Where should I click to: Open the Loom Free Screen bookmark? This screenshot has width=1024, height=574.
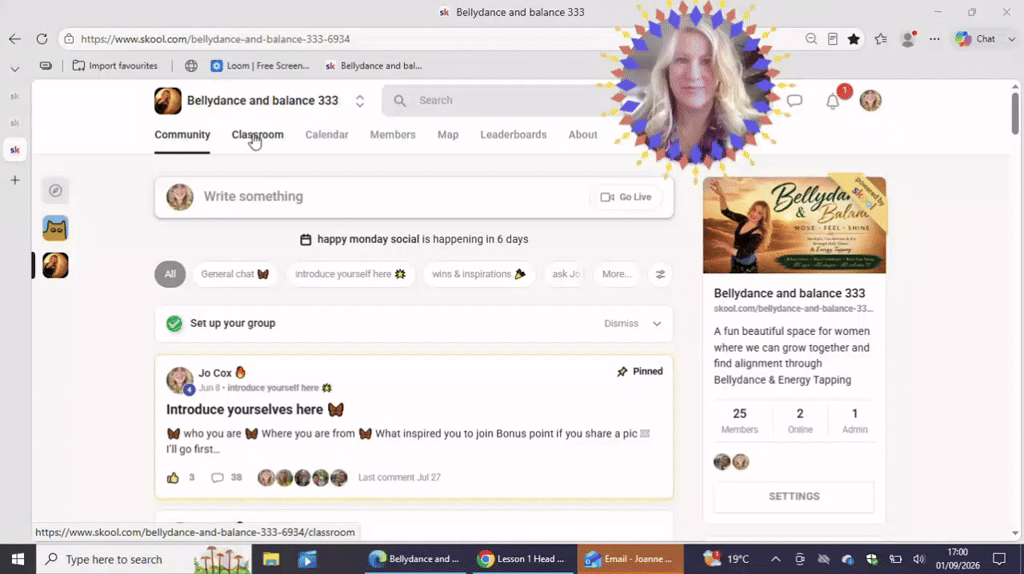pos(260,66)
